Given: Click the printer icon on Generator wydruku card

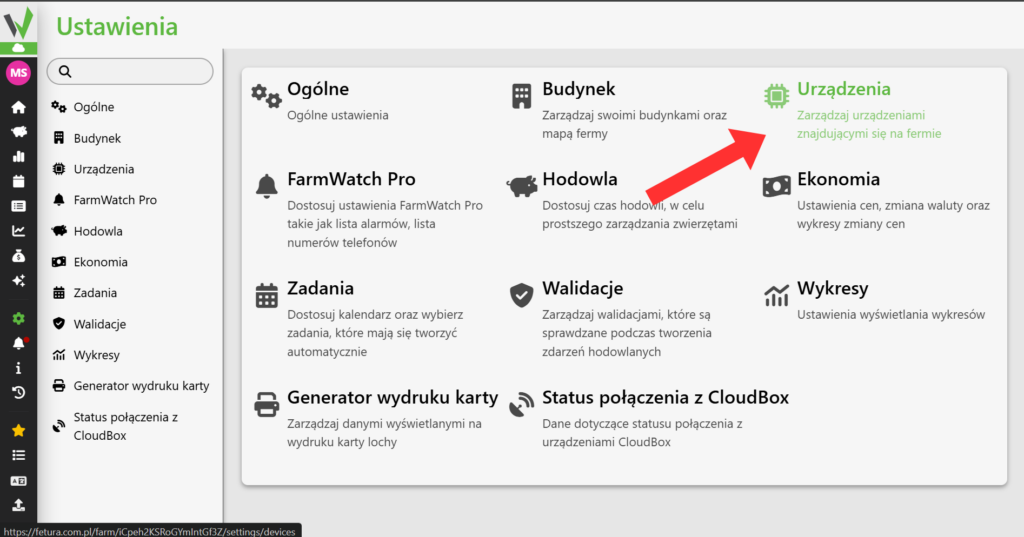Looking at the screenshot, I should (266, 404).
